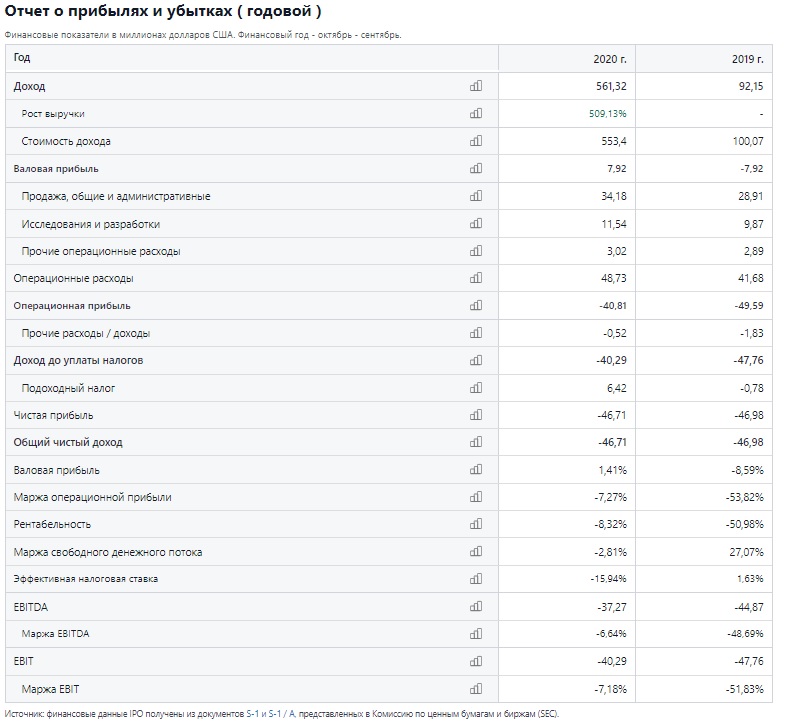Viewport: 790px width, 727px height.
Task: Show chart for Операционная прибыль row
Action: 476,305
